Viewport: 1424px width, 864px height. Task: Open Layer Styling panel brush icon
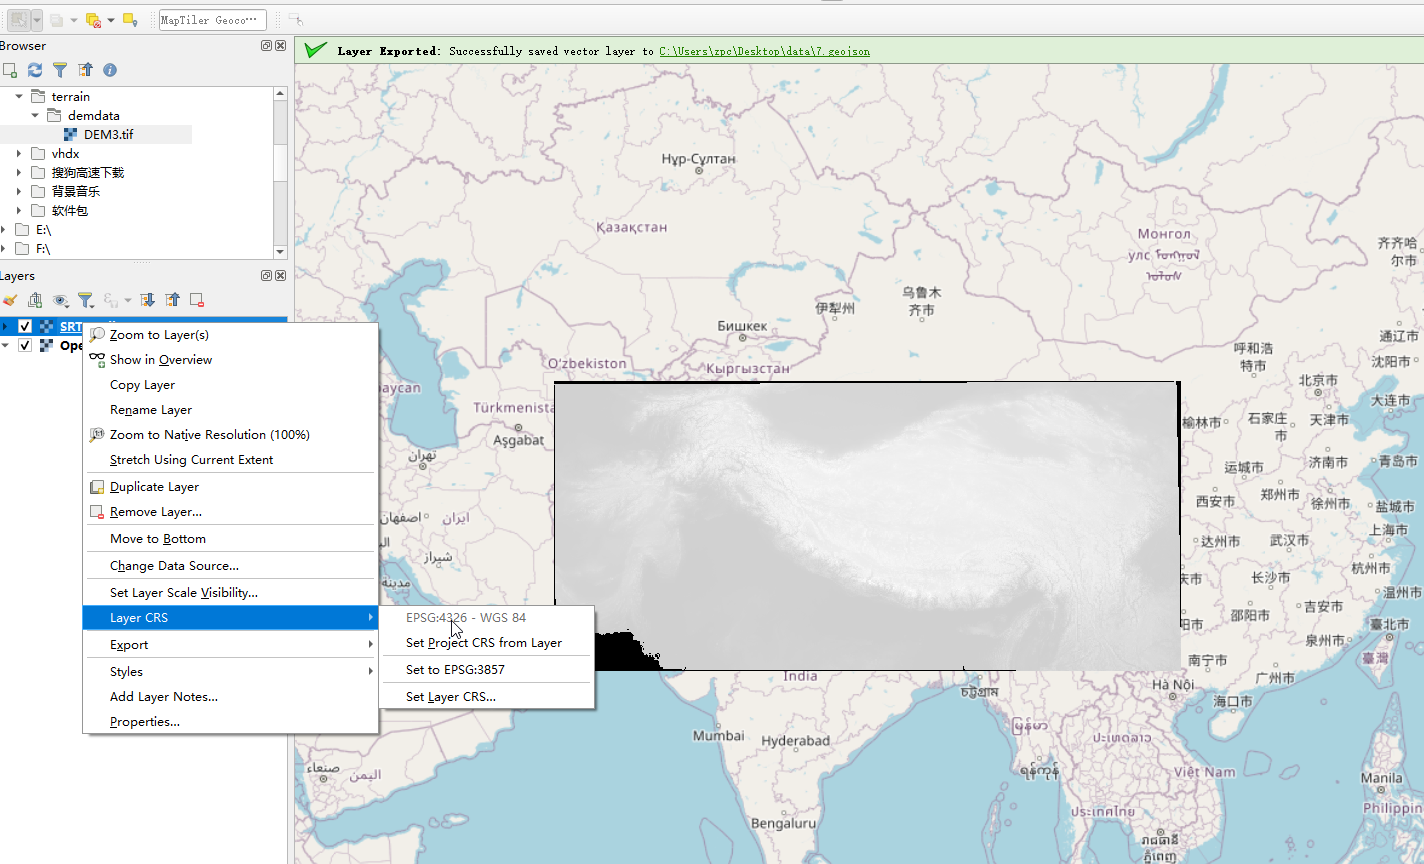pos(10,300)
